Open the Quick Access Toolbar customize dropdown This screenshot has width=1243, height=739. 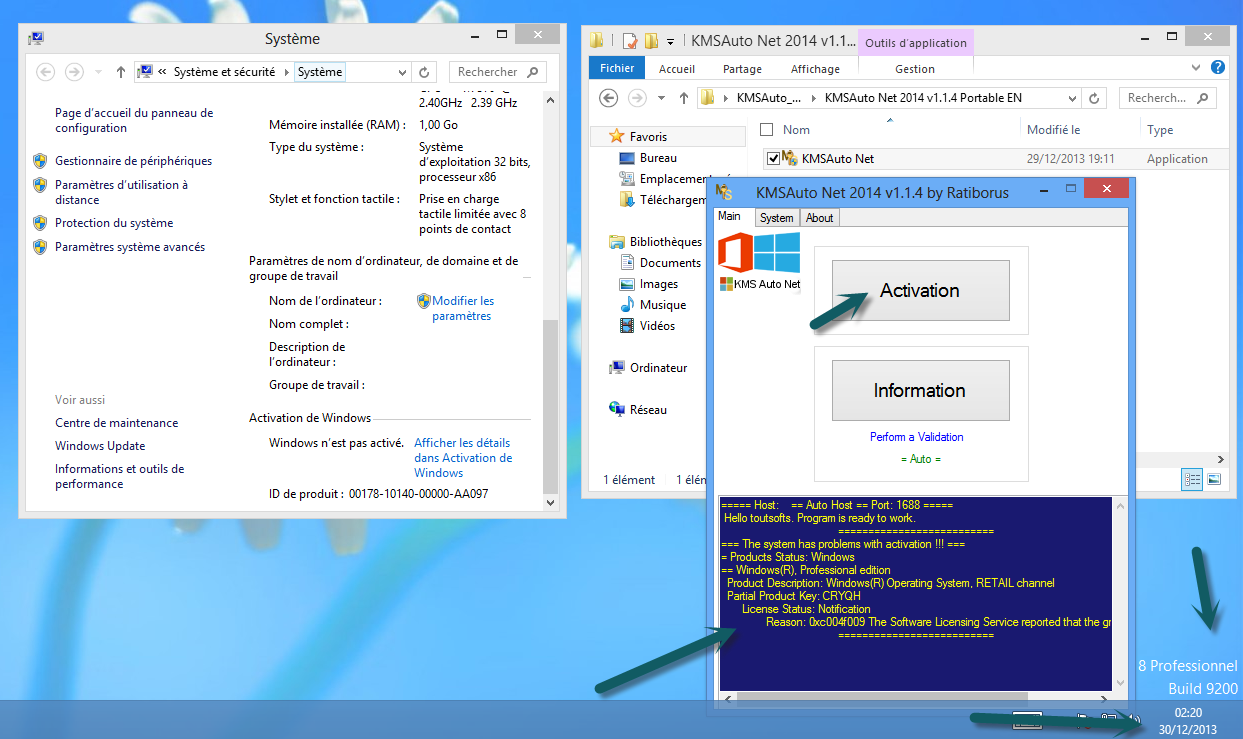(x=670, y=42)
